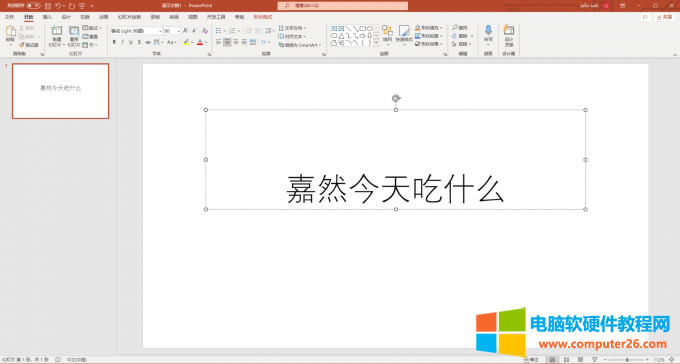The height and width of the screenshot is (364, 680).
Task: Open the slide Layout dropdown
Action: coord(92,28)
